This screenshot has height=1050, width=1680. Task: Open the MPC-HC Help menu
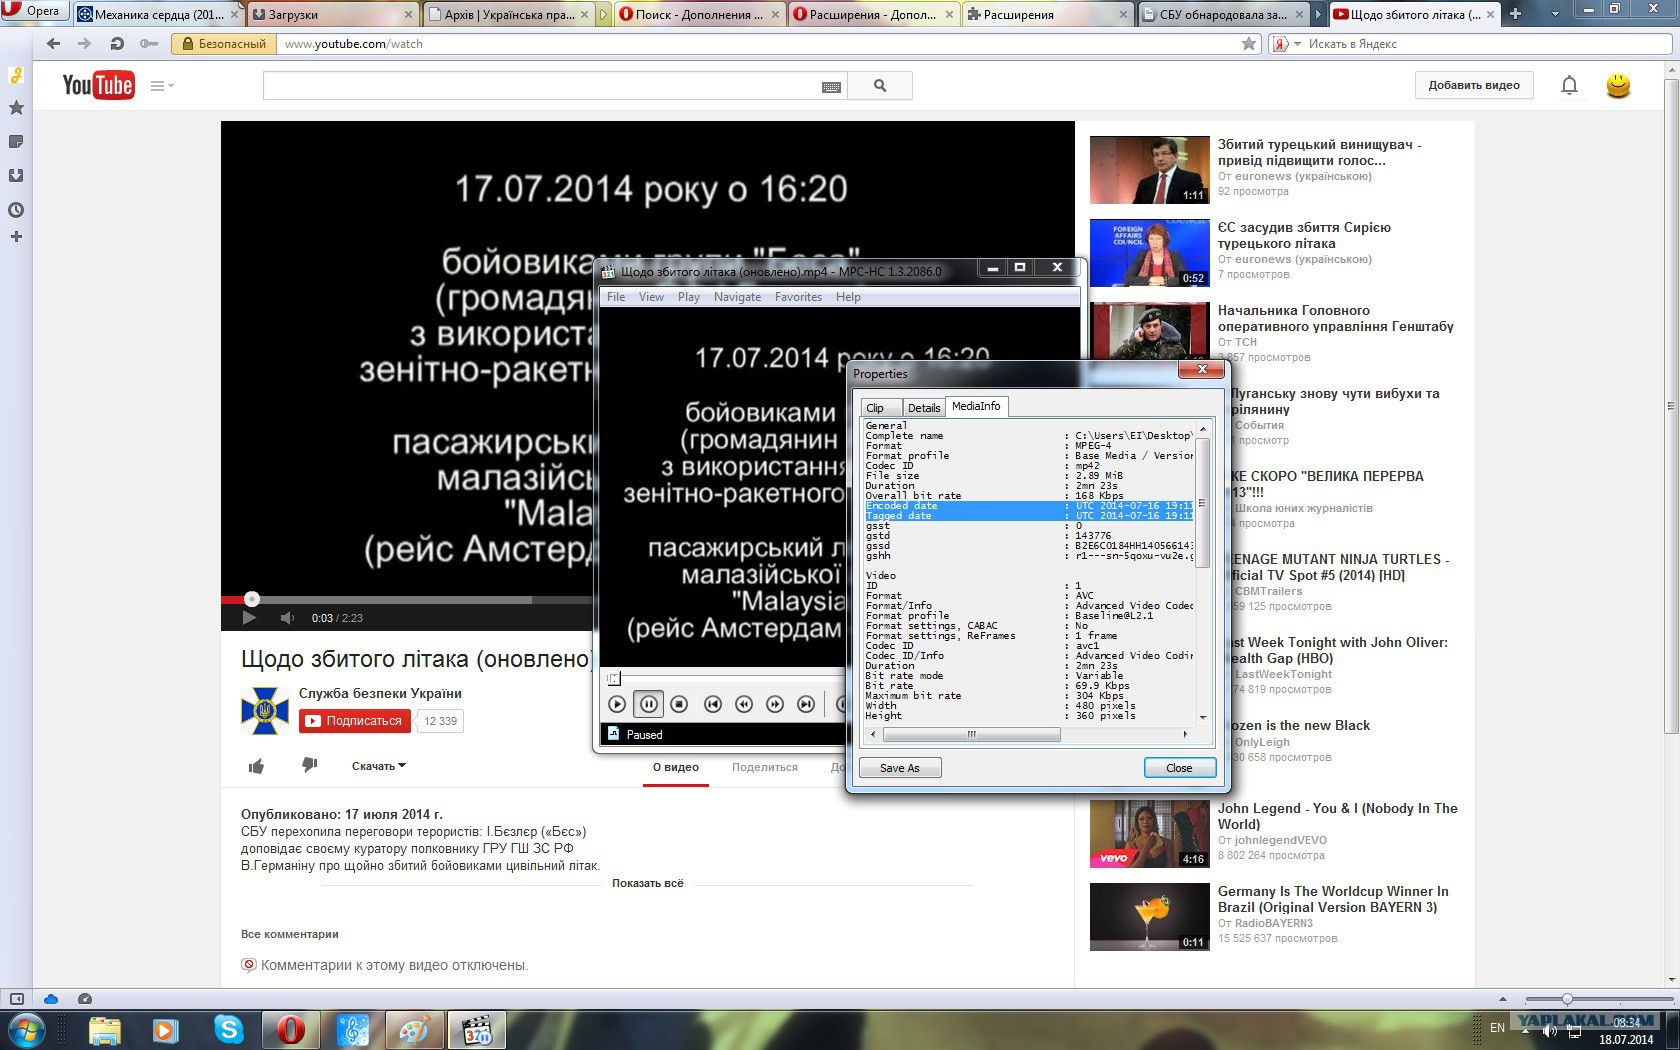coord(848,297)
